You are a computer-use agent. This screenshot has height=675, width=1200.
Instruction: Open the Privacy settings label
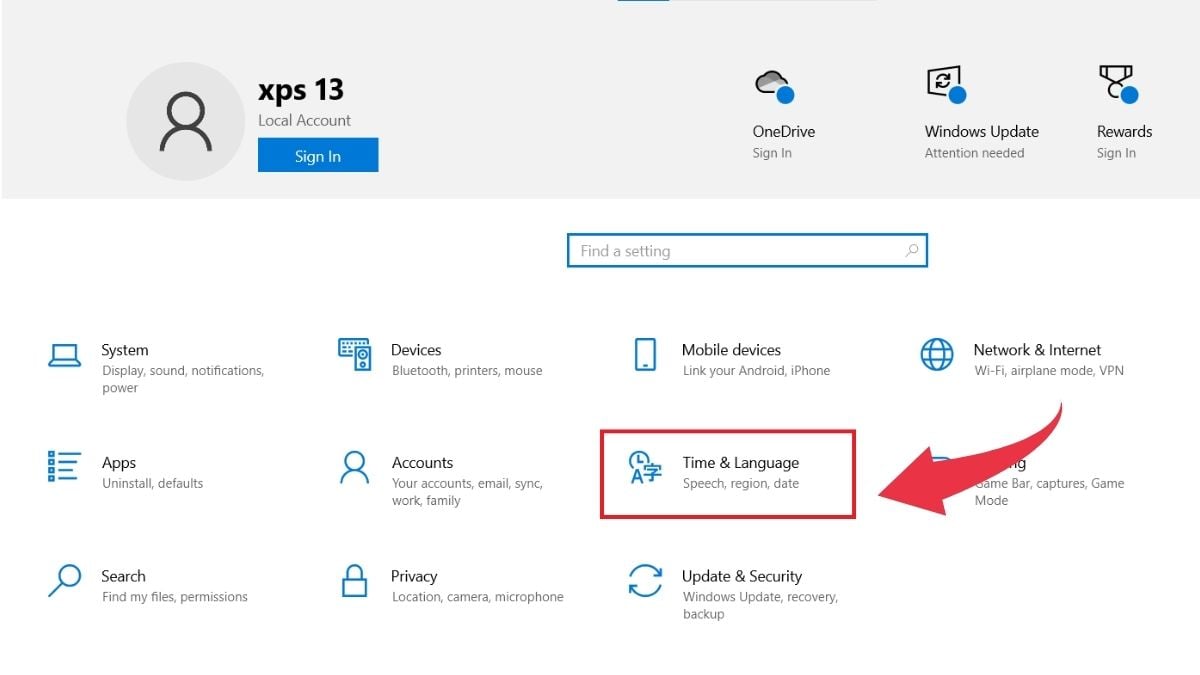click(x=414, y=576)
